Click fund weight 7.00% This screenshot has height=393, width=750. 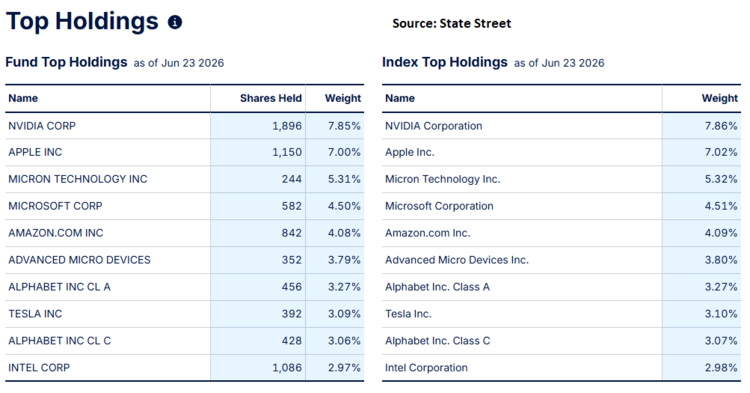pos(344,152)
